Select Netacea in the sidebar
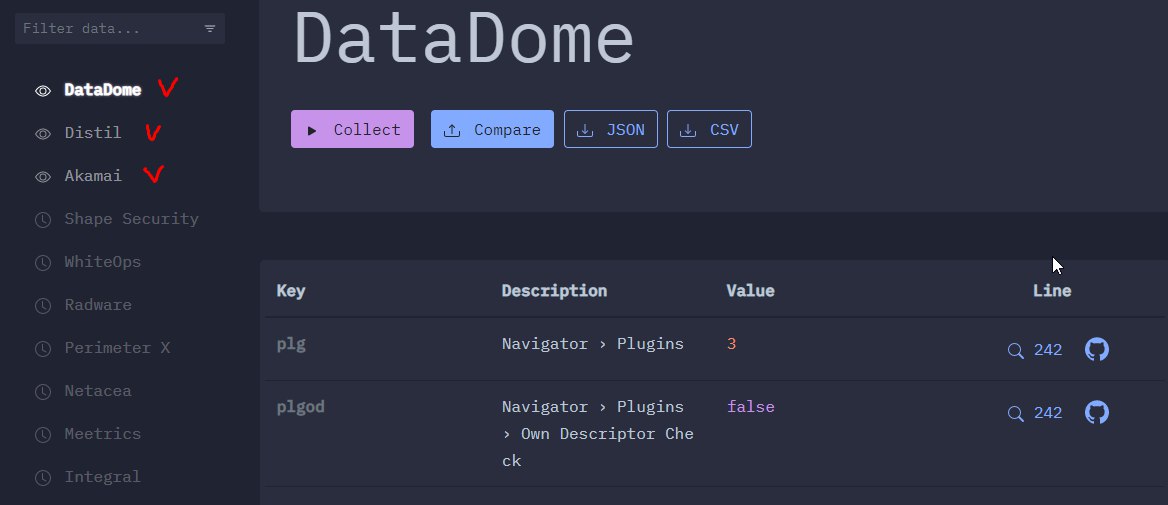This screenshot has height=505, width=1168. coord(98,391)
